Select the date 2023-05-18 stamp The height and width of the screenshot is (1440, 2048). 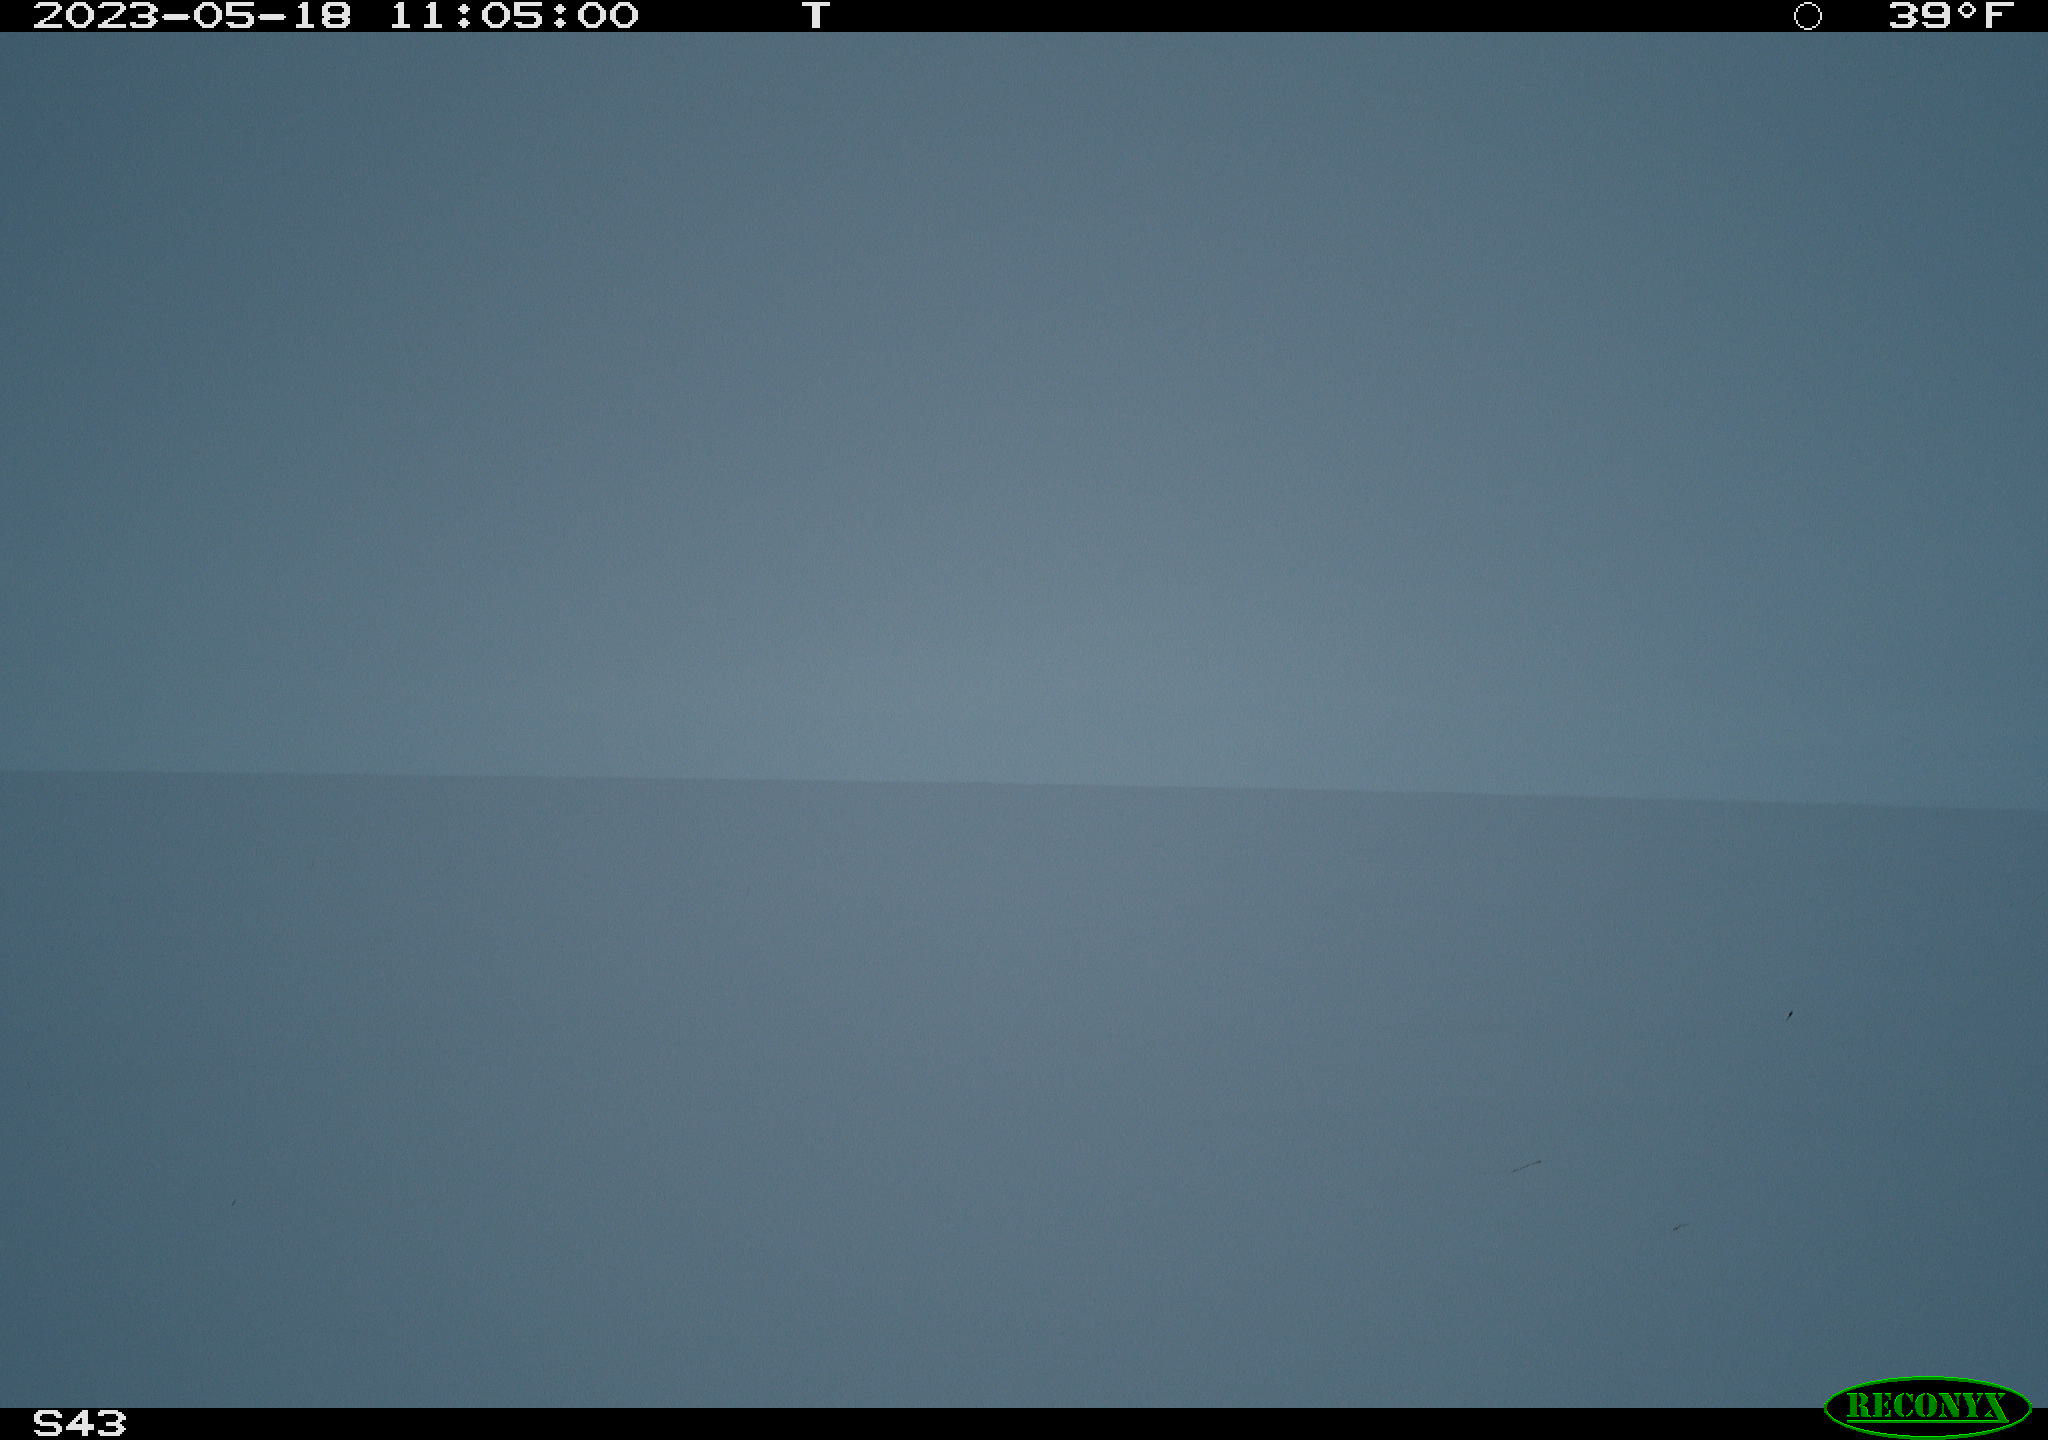[192, 15]
